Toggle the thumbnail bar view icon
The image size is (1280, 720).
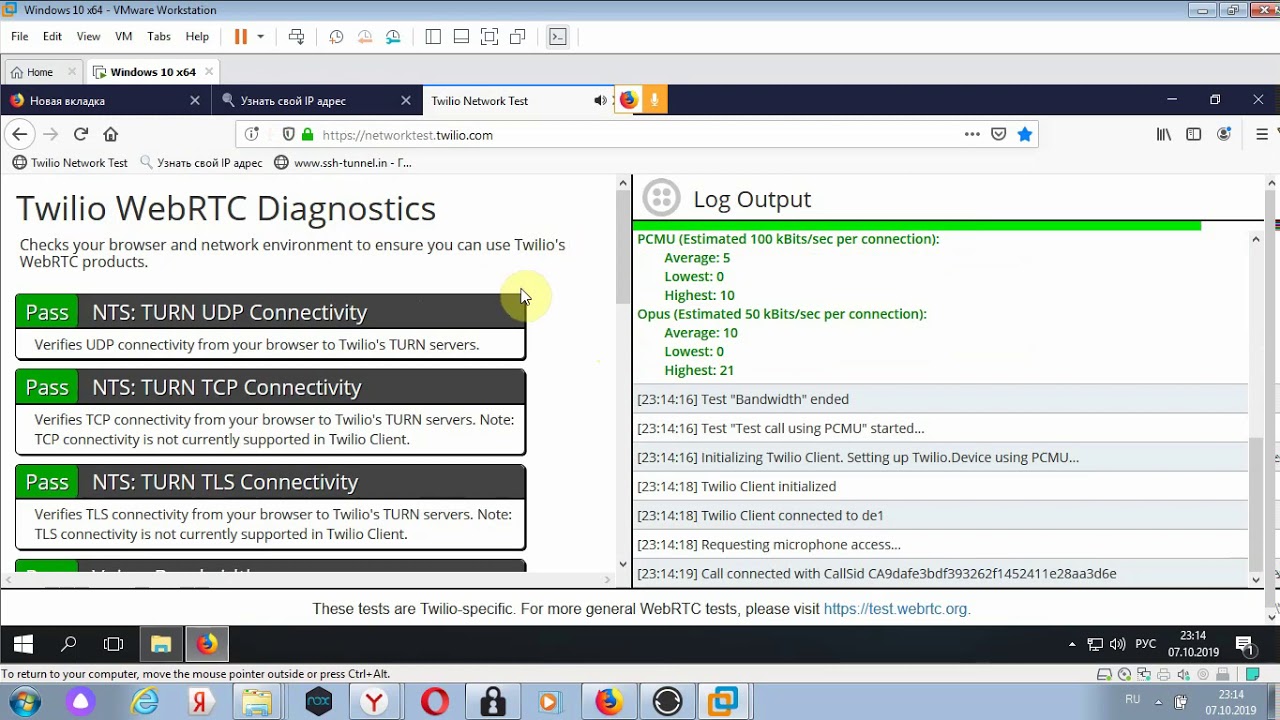pos(461,36)
